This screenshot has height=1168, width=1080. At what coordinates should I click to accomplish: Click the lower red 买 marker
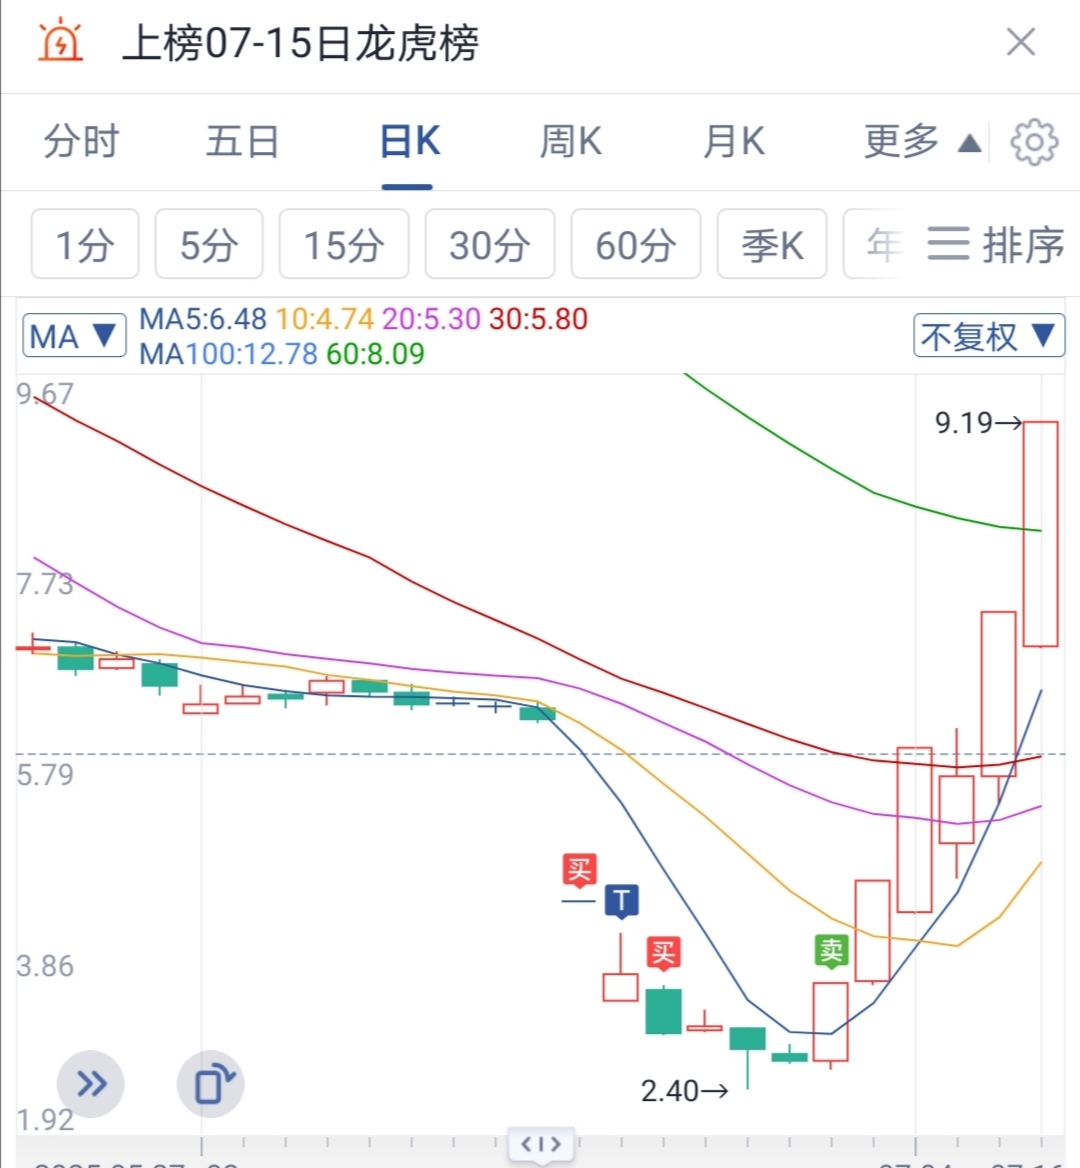click(663, 953)
